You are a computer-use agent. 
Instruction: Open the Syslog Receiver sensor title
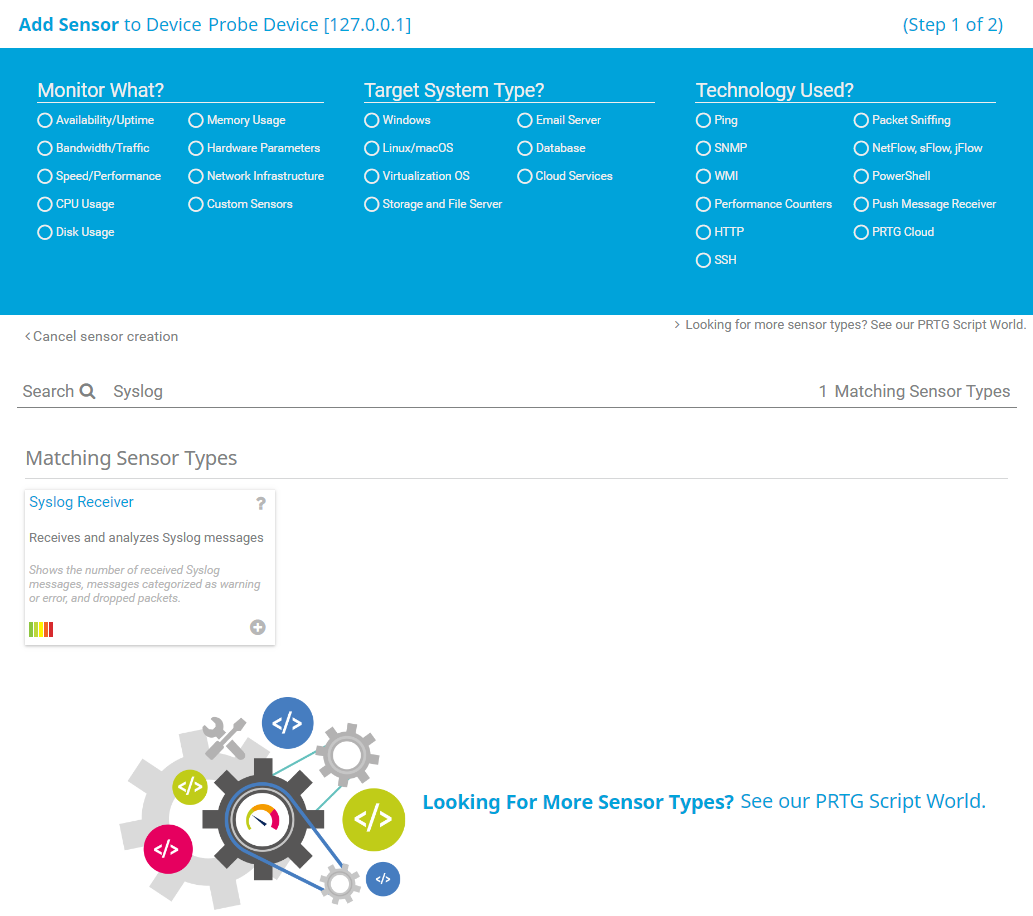[81, 502]
